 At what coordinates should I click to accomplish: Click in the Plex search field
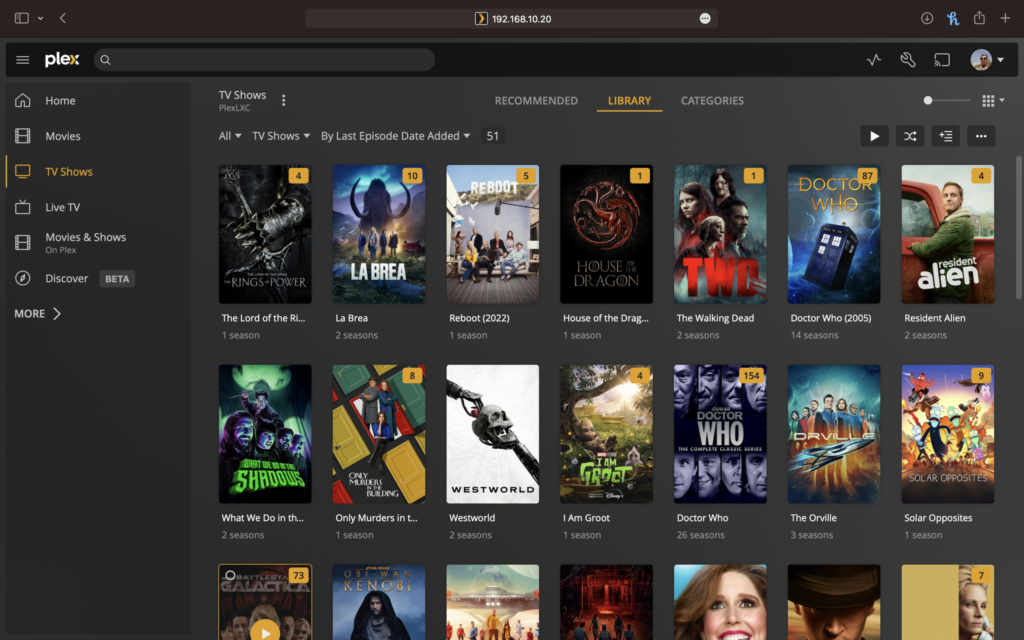click(x=264, y=59)
